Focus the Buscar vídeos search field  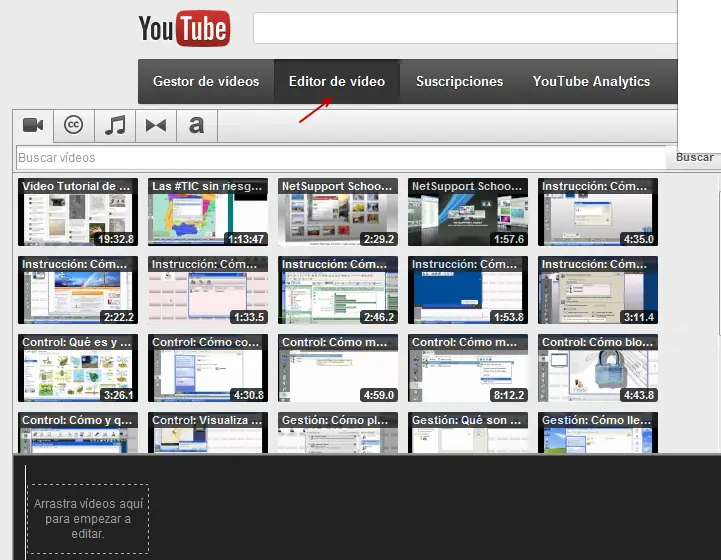(x=340, y=158)
